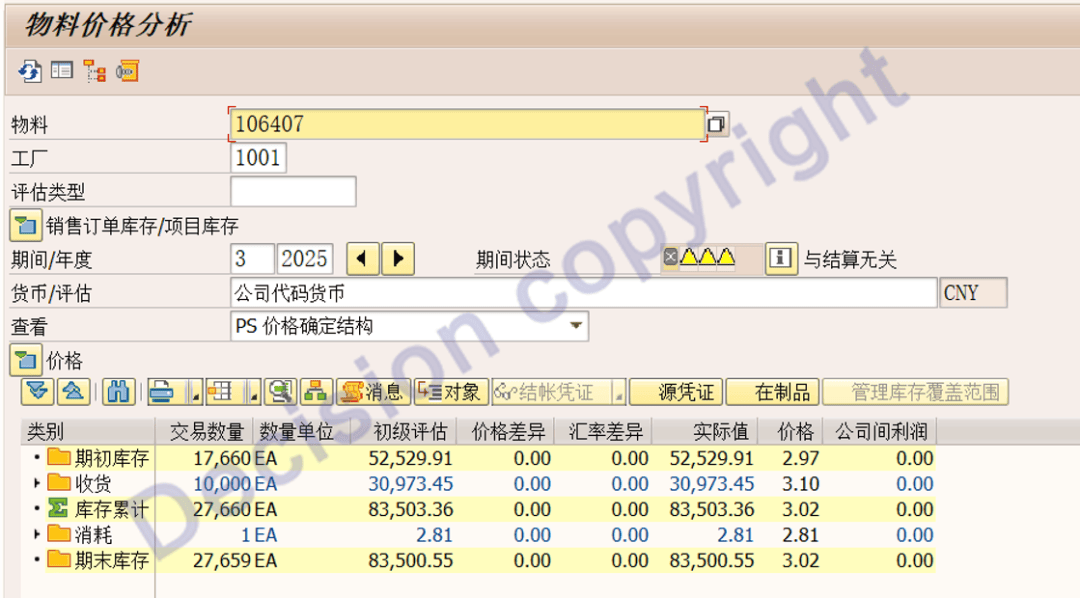The height and width of the screenshot is (598, 1080).
Task: Click the 工厂 input field showing 1001
Action: click(x=258, y=158)
